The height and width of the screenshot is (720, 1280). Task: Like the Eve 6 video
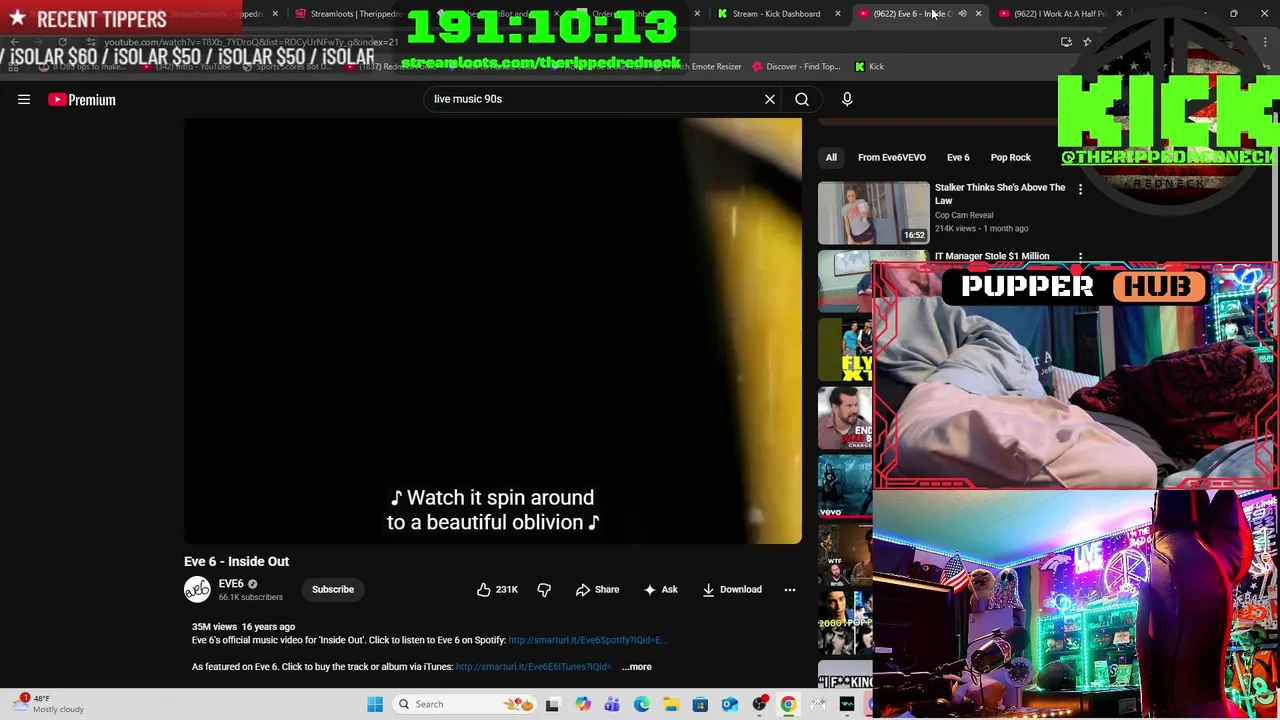point(496,590)
